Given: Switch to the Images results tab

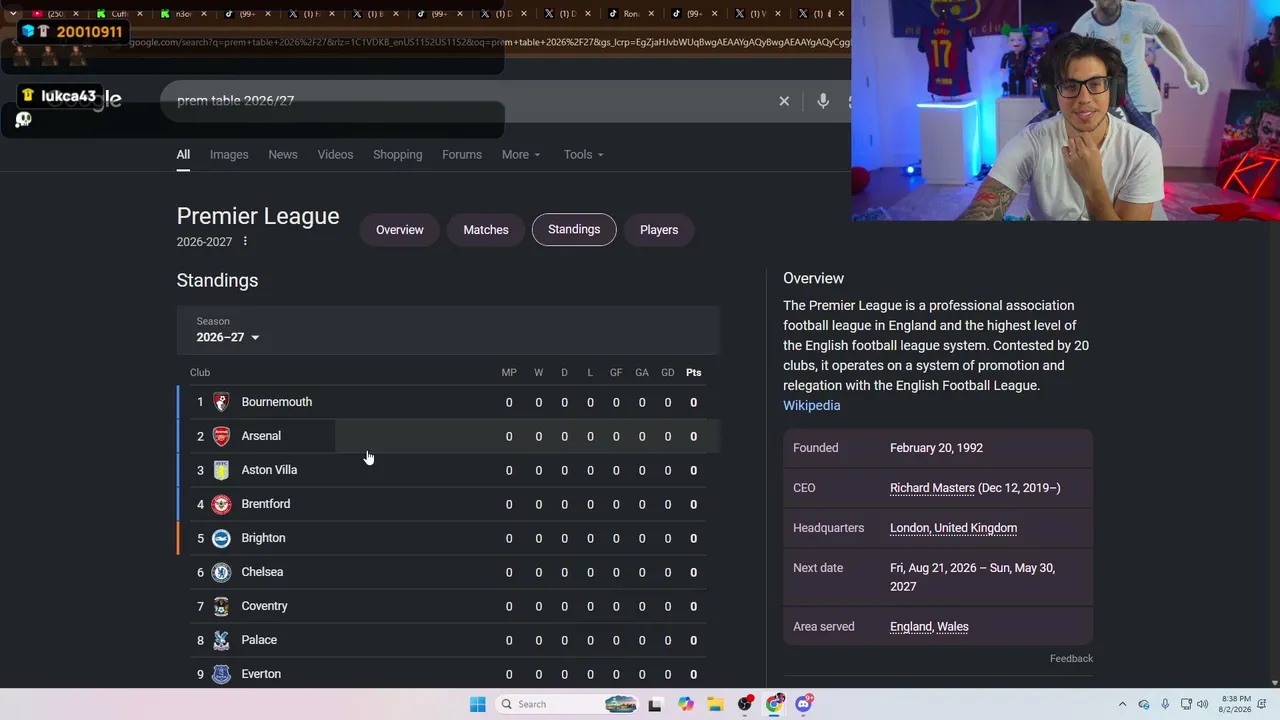Looking at the screenshot, I should (x=229, y=155).
